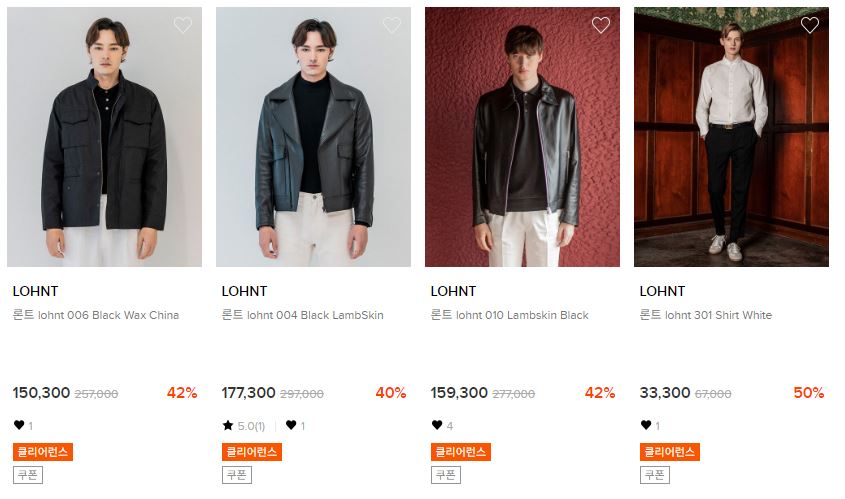Click the 클리어런스 badge under the Black LambSkin jacket

[252, 452]
